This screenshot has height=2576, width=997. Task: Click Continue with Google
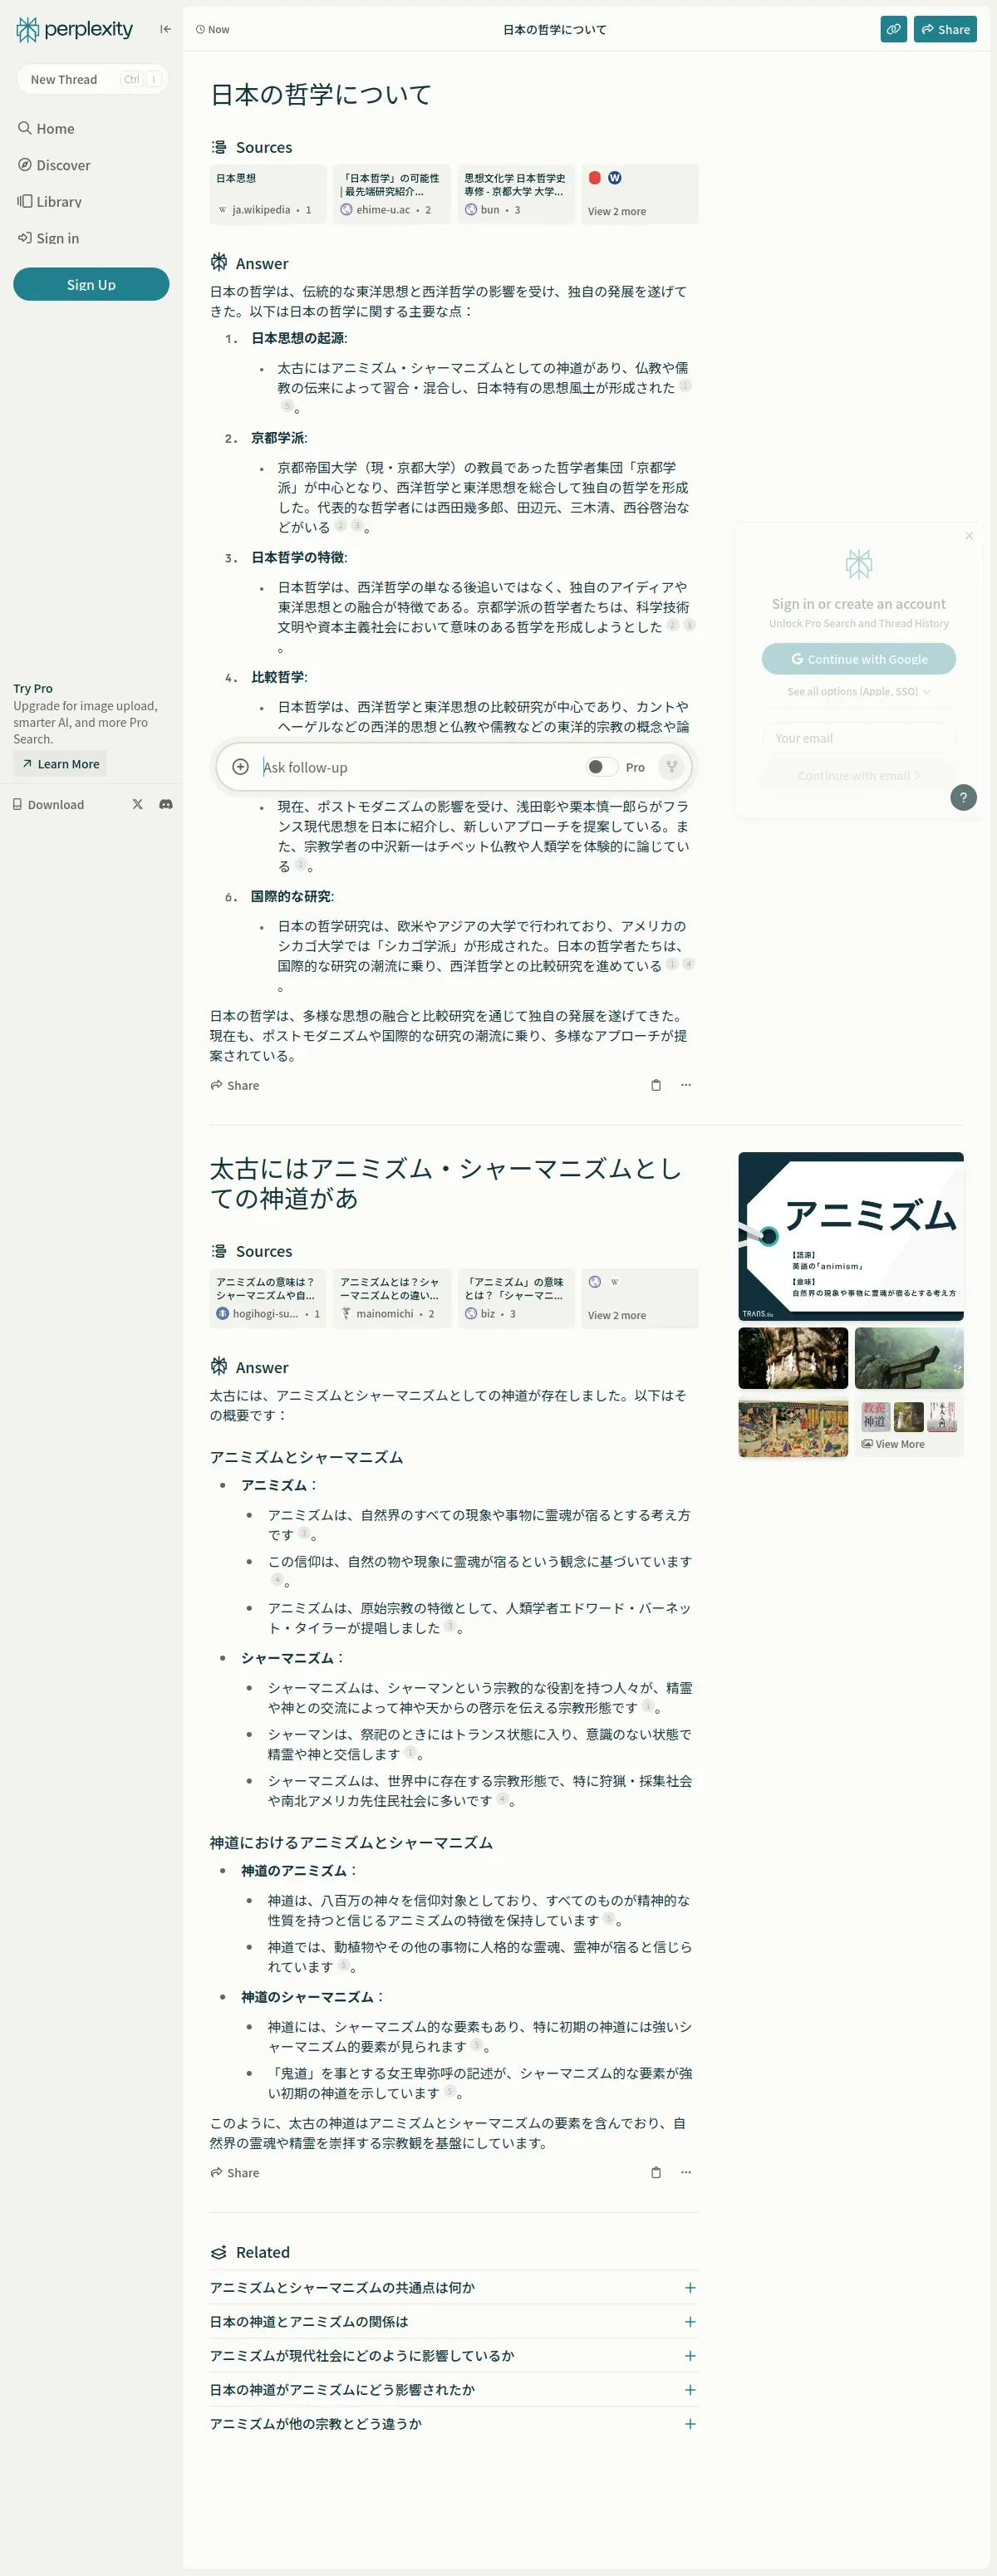[859, 659]
